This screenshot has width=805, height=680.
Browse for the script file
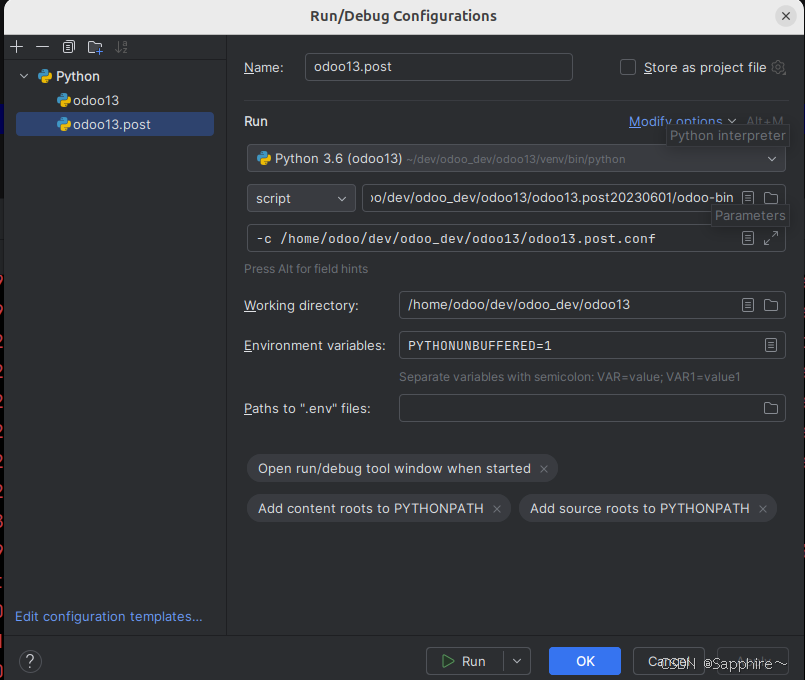pos(771,198)
